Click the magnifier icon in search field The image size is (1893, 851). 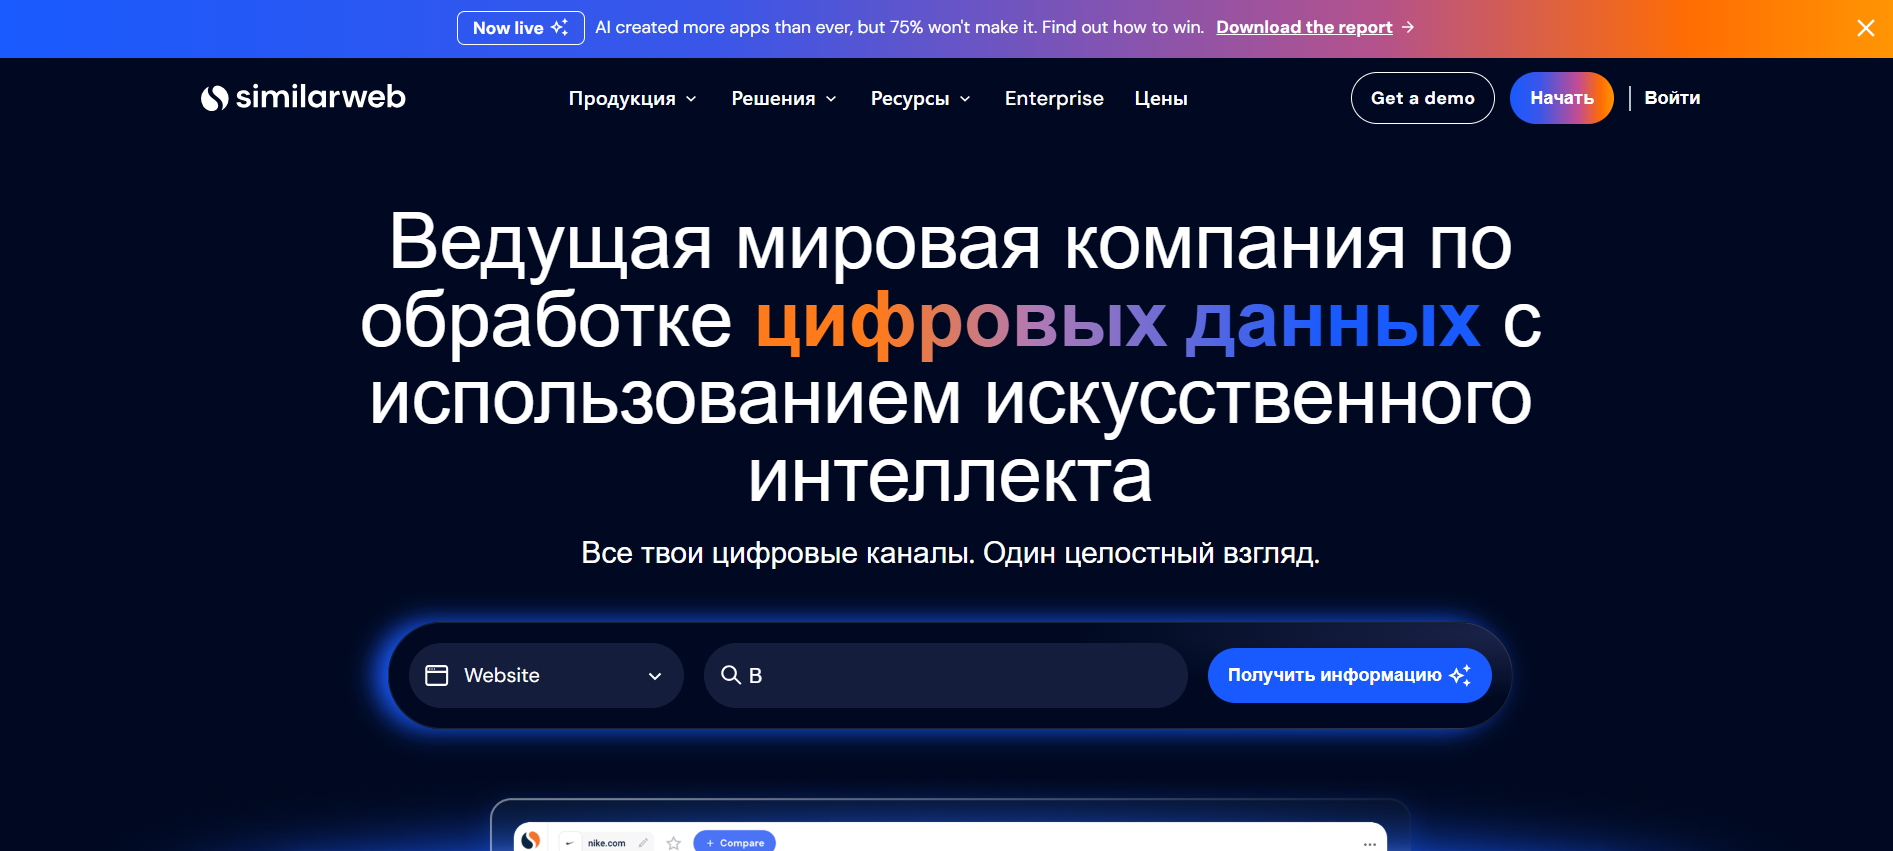coord(731,675)
